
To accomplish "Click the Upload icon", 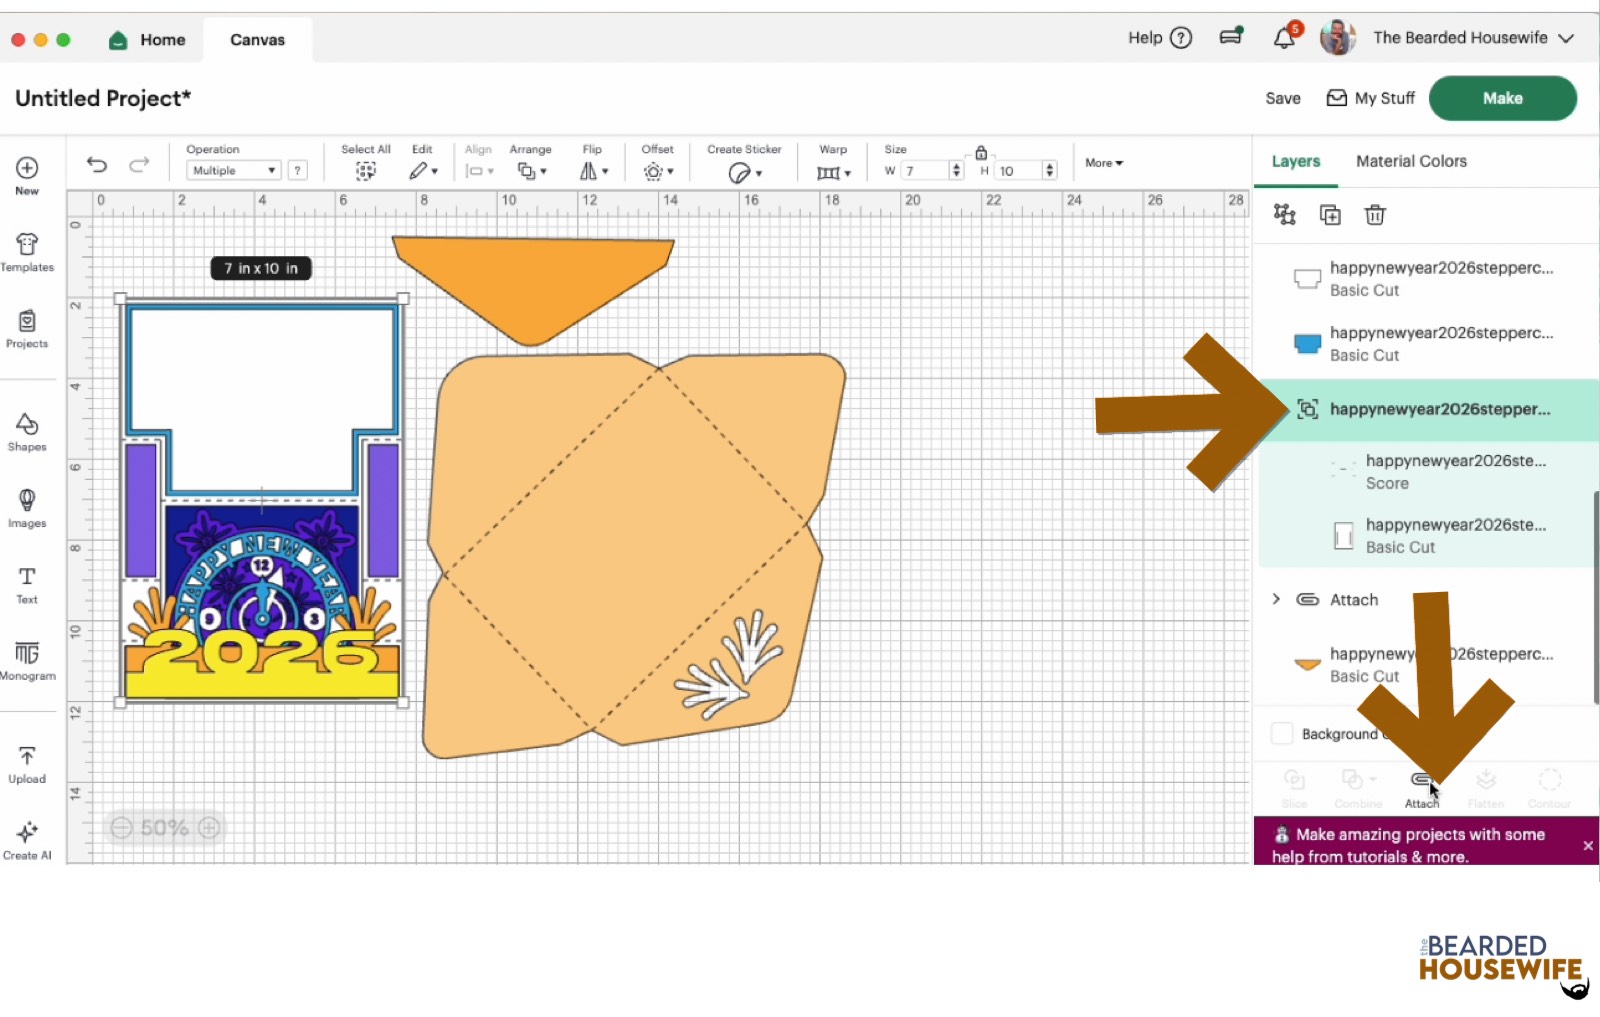I will [x=27, y=764].
